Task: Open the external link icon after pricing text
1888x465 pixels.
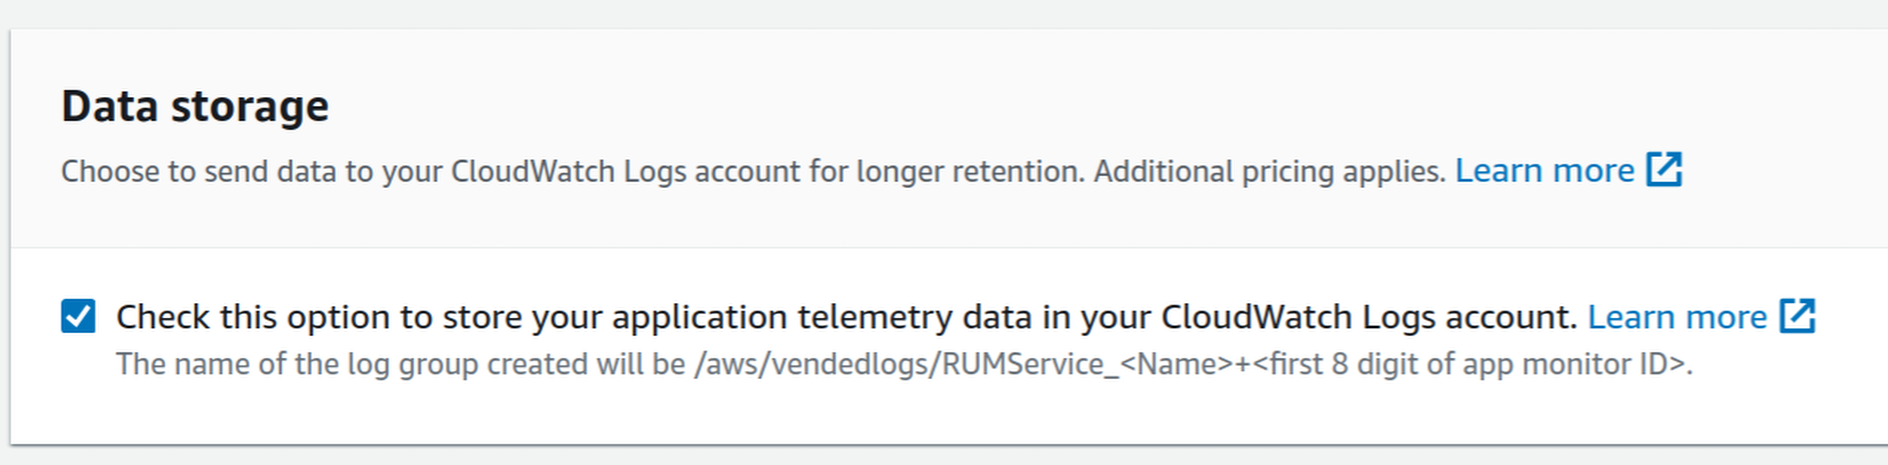Action: [1664, 170]
